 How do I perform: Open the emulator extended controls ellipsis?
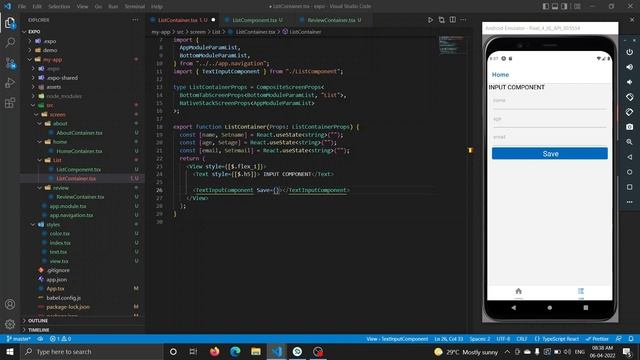pyautogui.click(x=629, y=202)
